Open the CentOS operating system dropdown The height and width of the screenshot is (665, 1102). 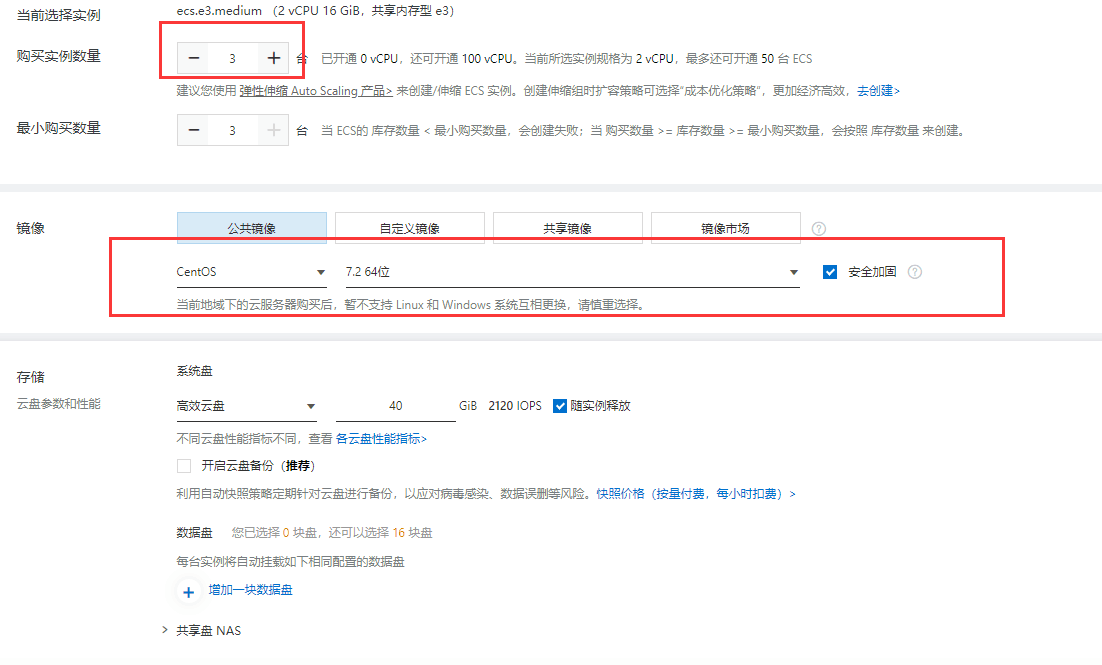tap(251, 272)
